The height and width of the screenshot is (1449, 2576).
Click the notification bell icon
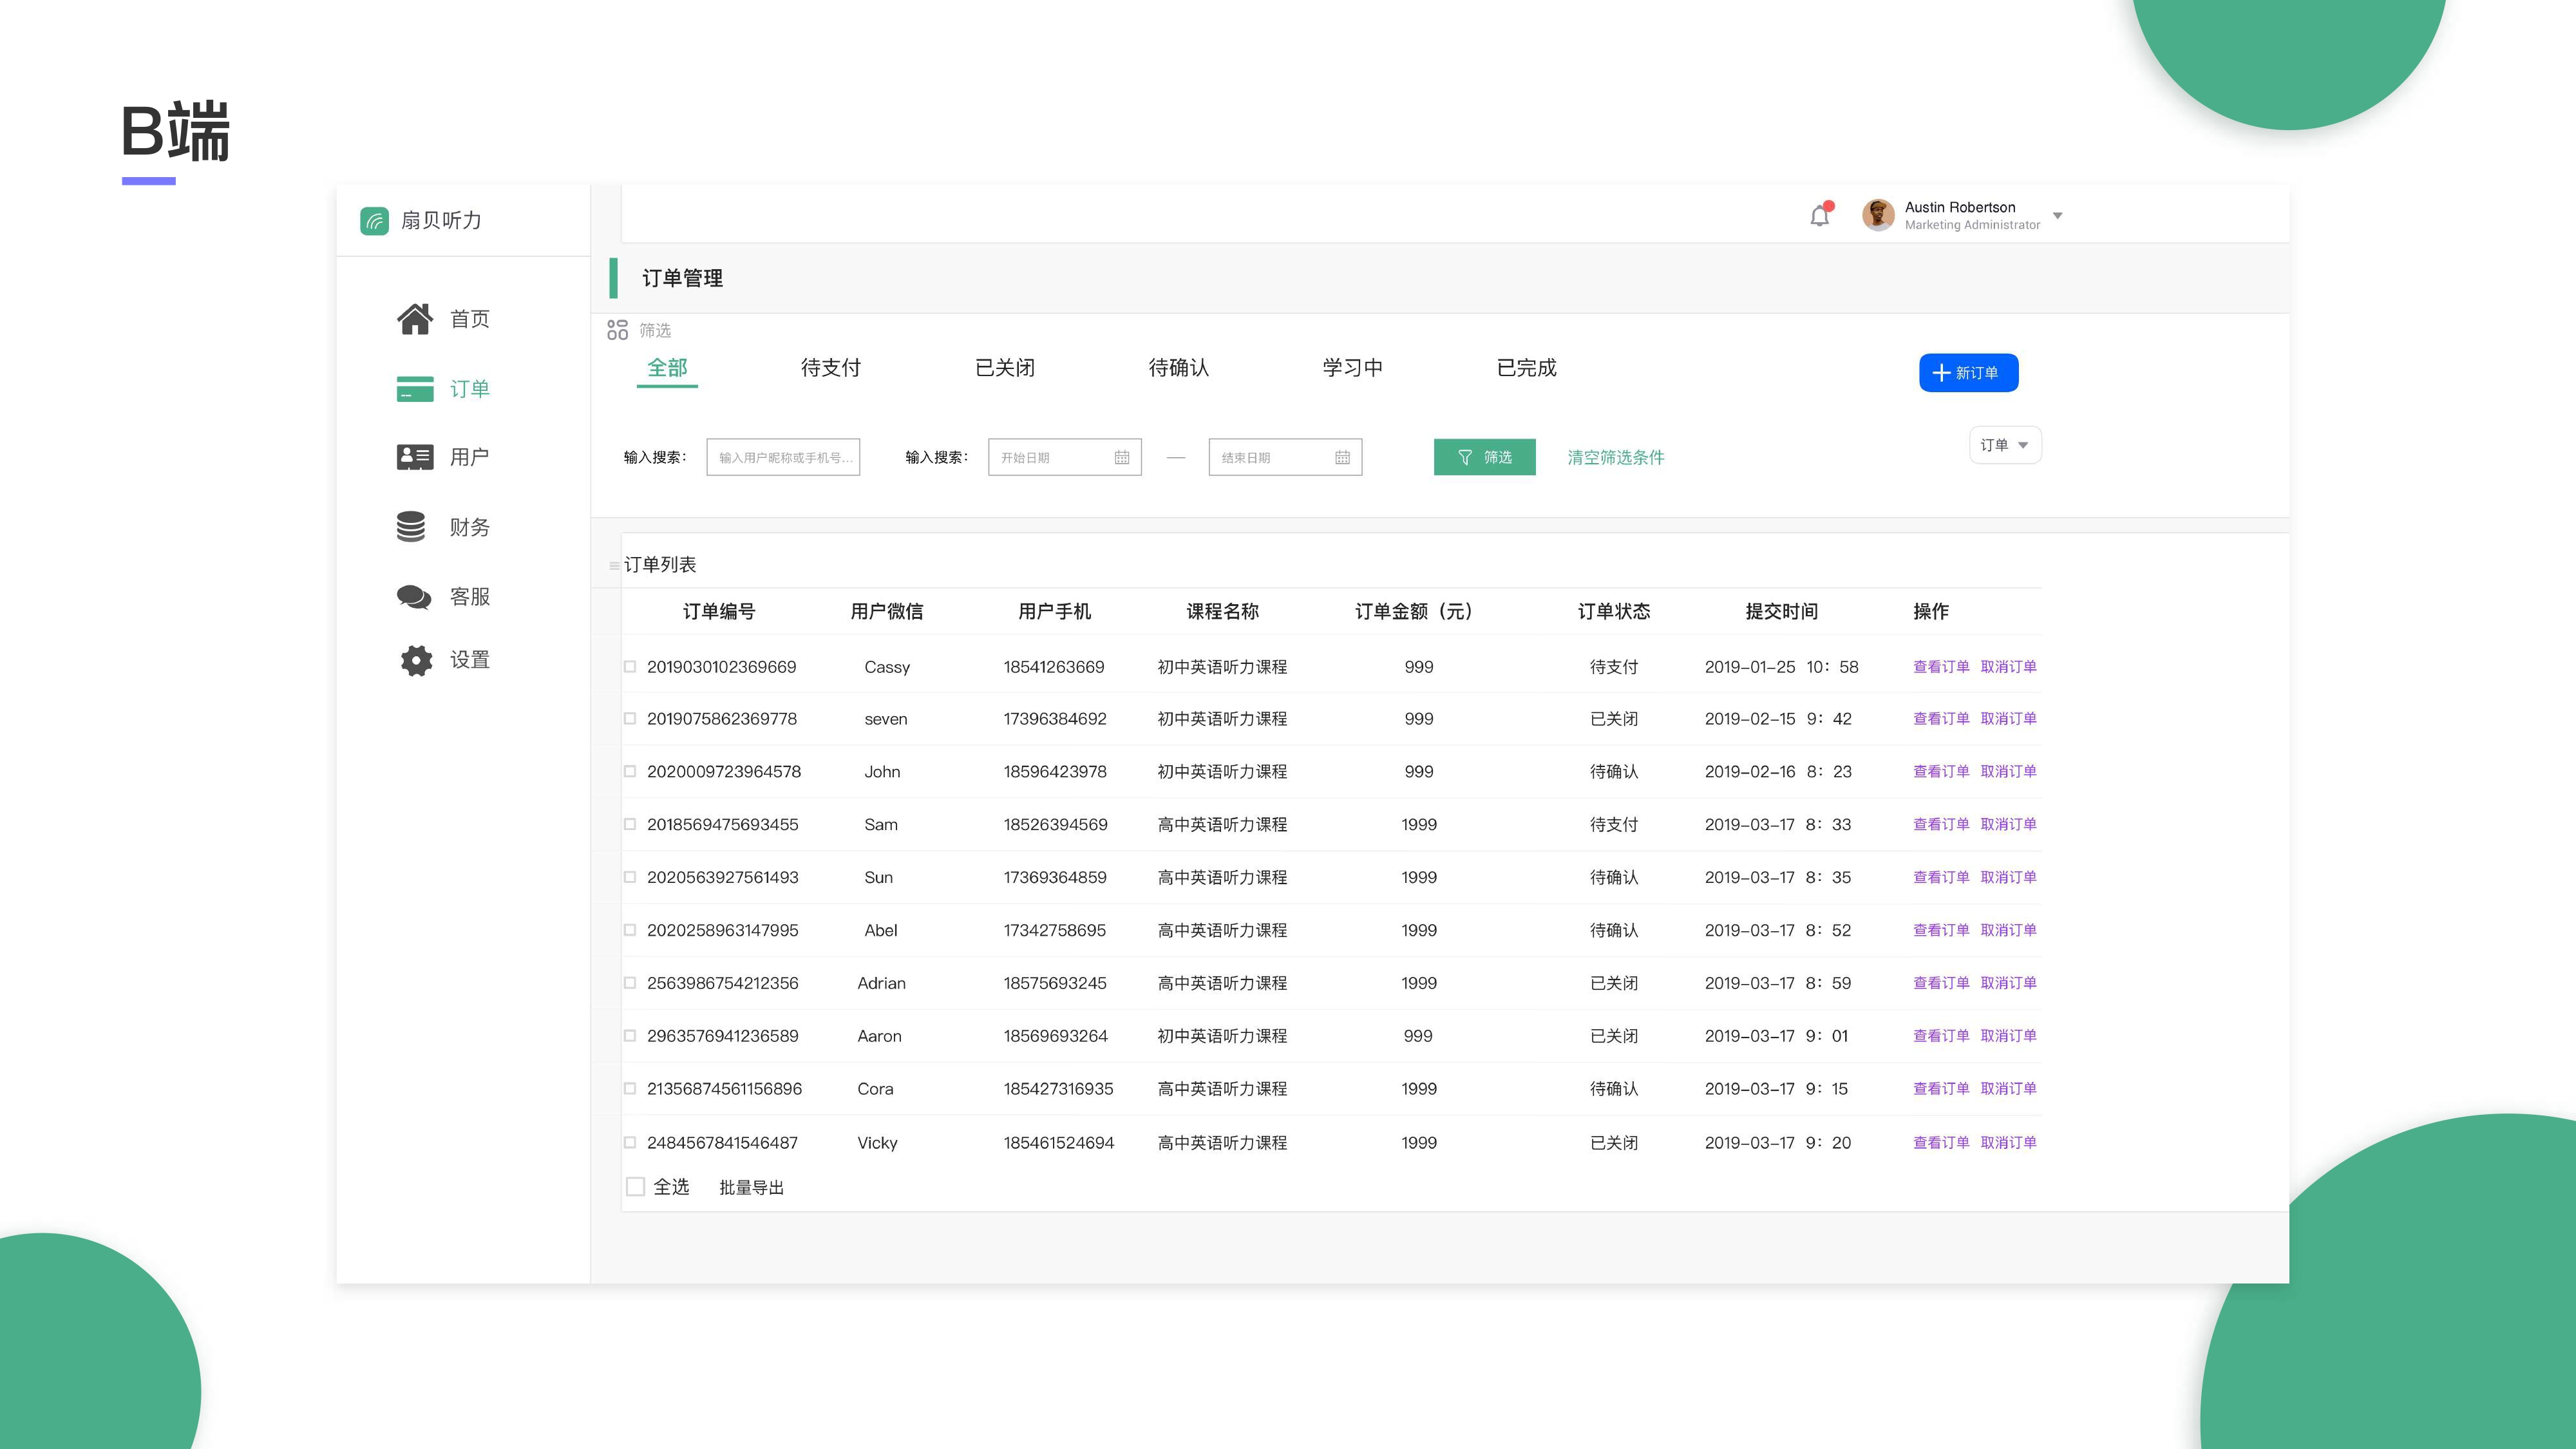pyautogui.click(x=1820, y=215)
